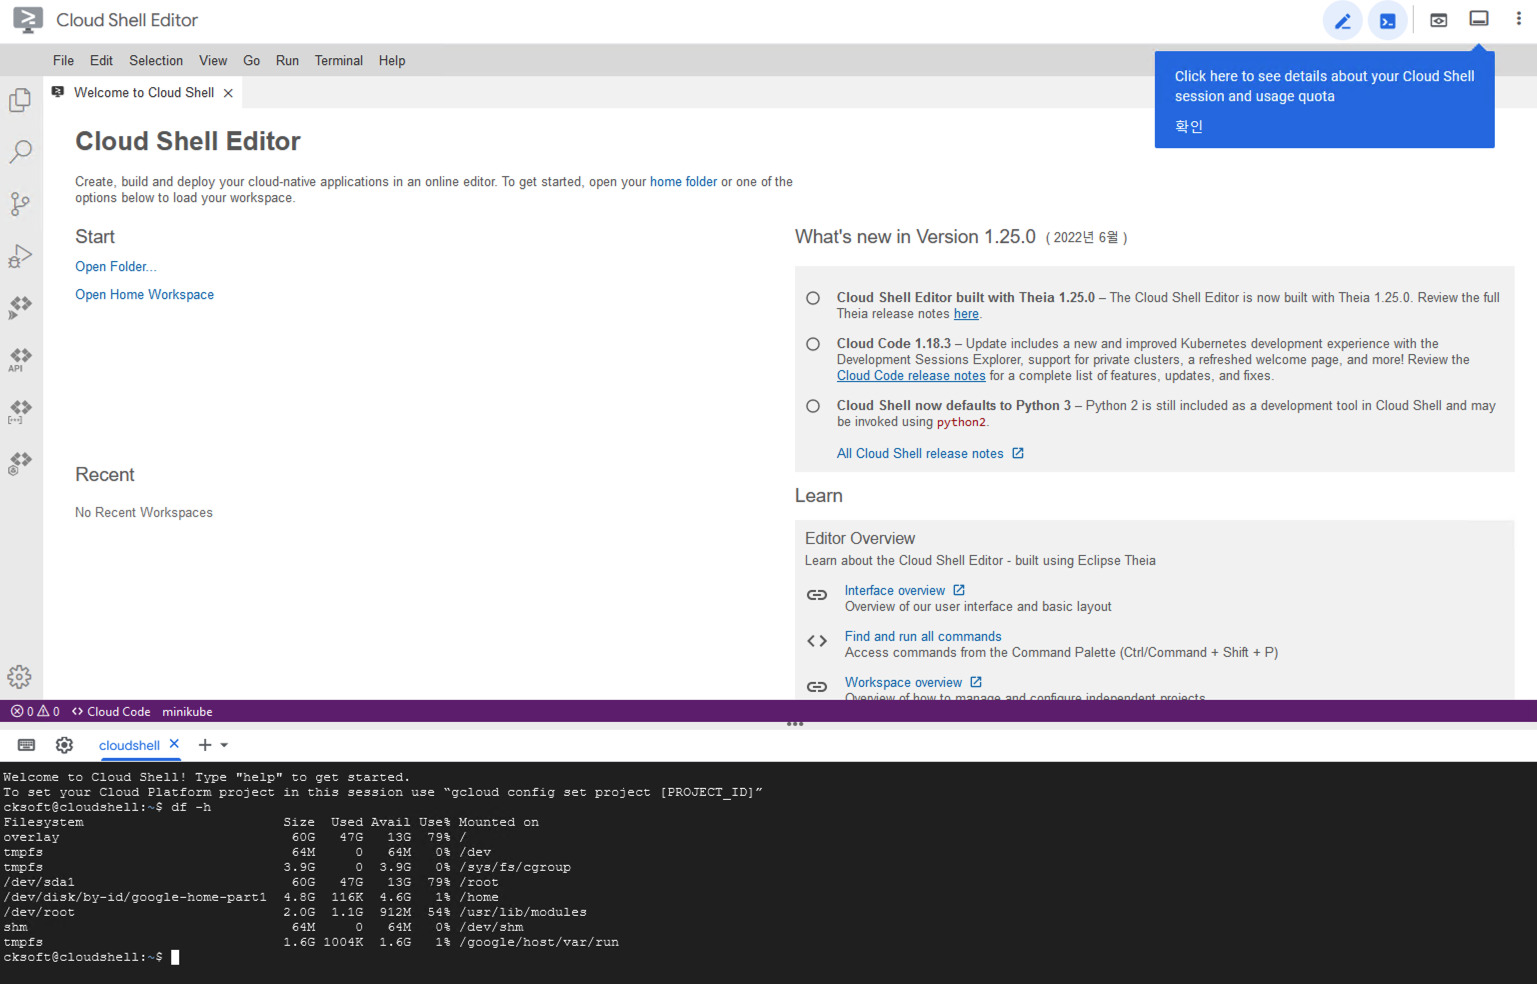This screenshot has width=1537, height=984.
Task: Open the Terminal menu
Action: pos(339,61)
